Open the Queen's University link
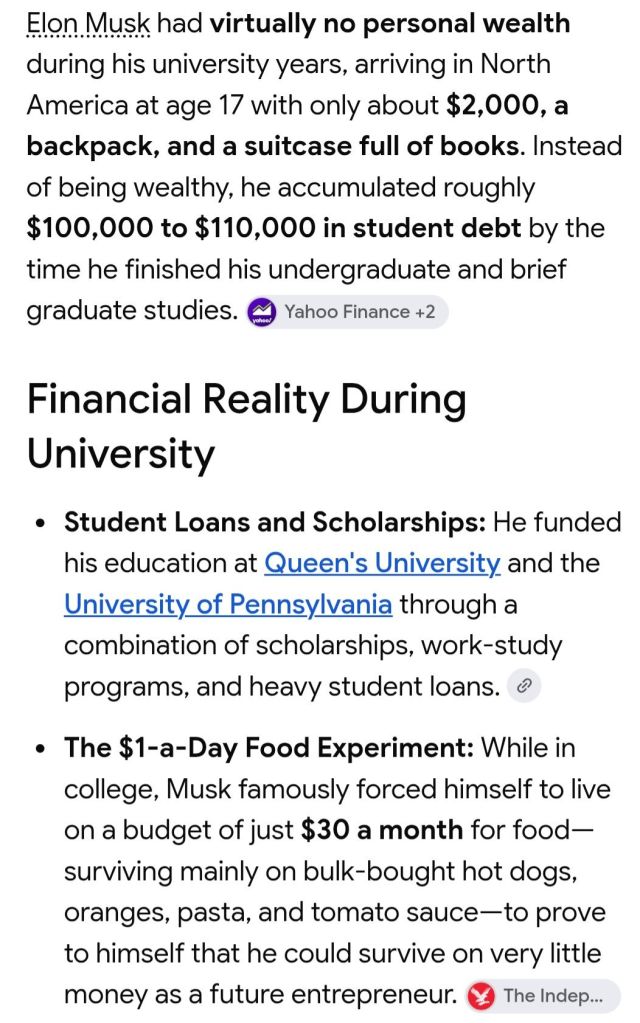This screenshot has height=1023, width=640. click(x=382, y=562)
